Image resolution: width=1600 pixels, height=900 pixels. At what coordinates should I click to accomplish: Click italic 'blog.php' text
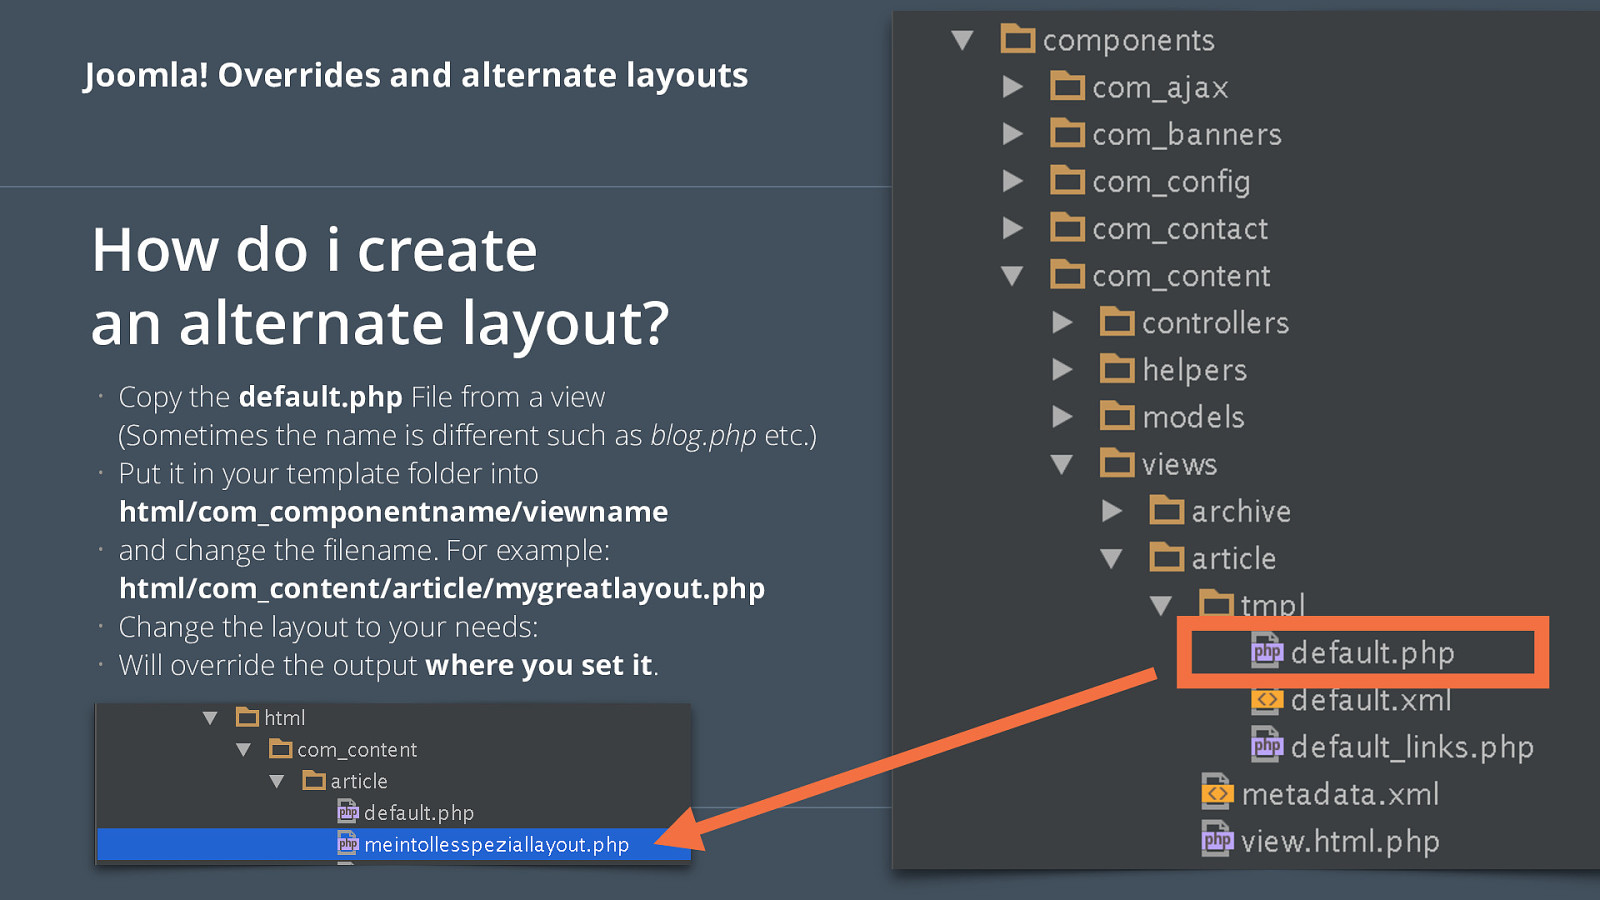pyautogui.click(x=703, y=436)
